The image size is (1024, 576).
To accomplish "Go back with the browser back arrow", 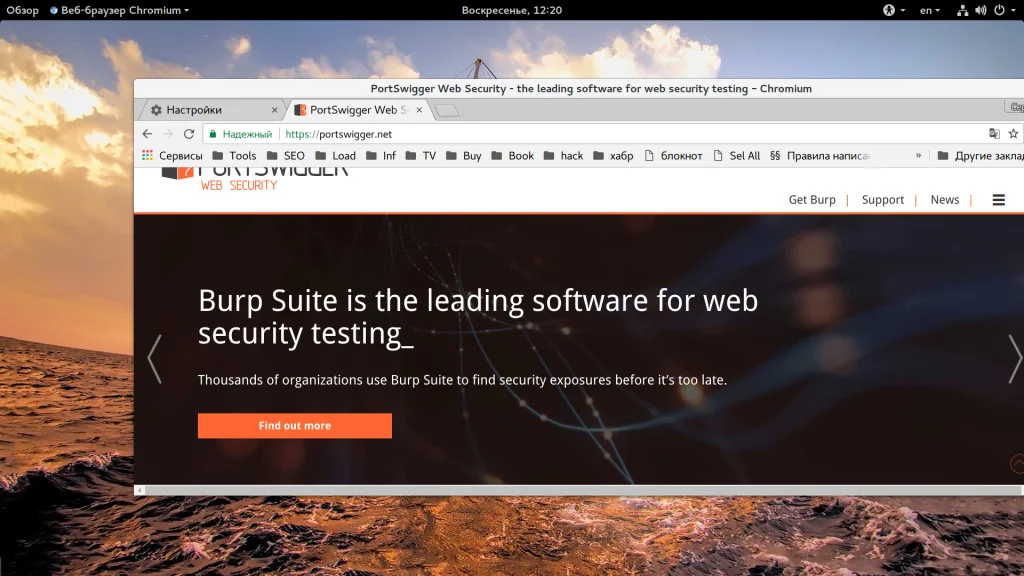I will (147, 134).
